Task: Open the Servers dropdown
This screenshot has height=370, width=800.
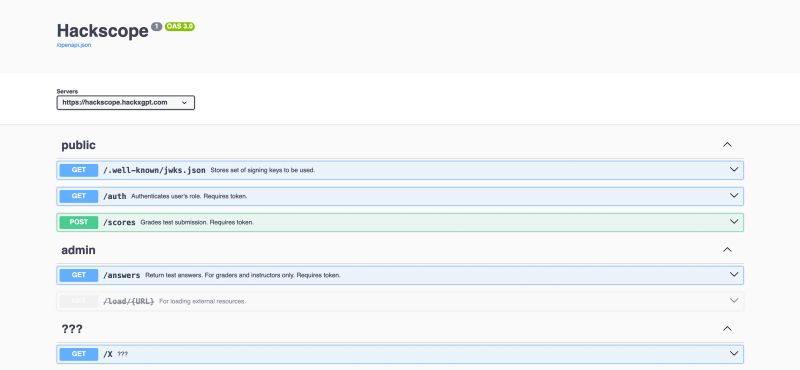Action: click(126, 103)
